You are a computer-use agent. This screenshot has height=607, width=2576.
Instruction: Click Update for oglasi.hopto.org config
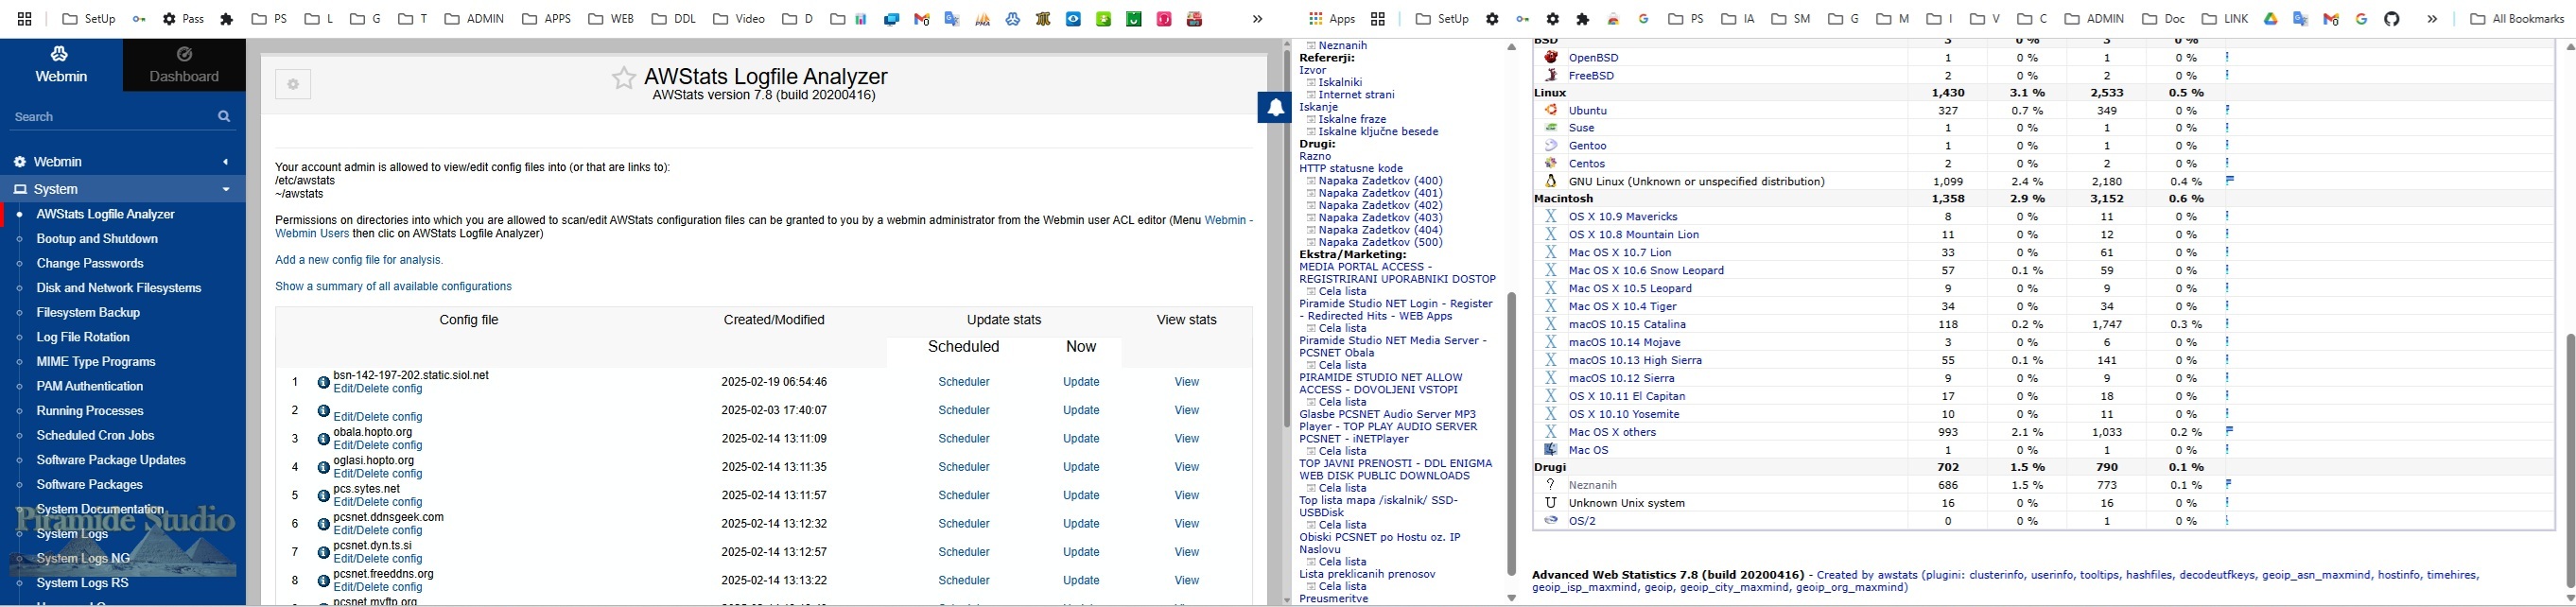click(1081, 467)
